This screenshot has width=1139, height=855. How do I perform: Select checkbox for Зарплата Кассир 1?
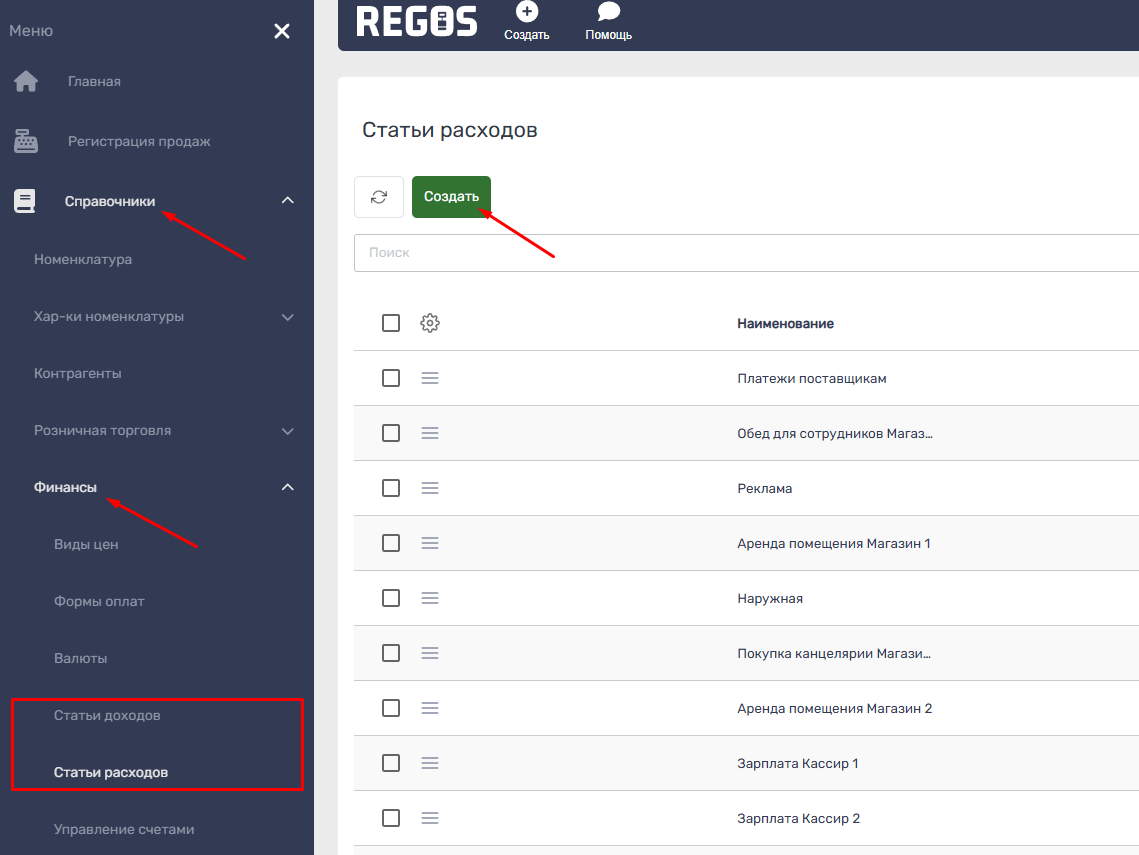click(391, 763)
